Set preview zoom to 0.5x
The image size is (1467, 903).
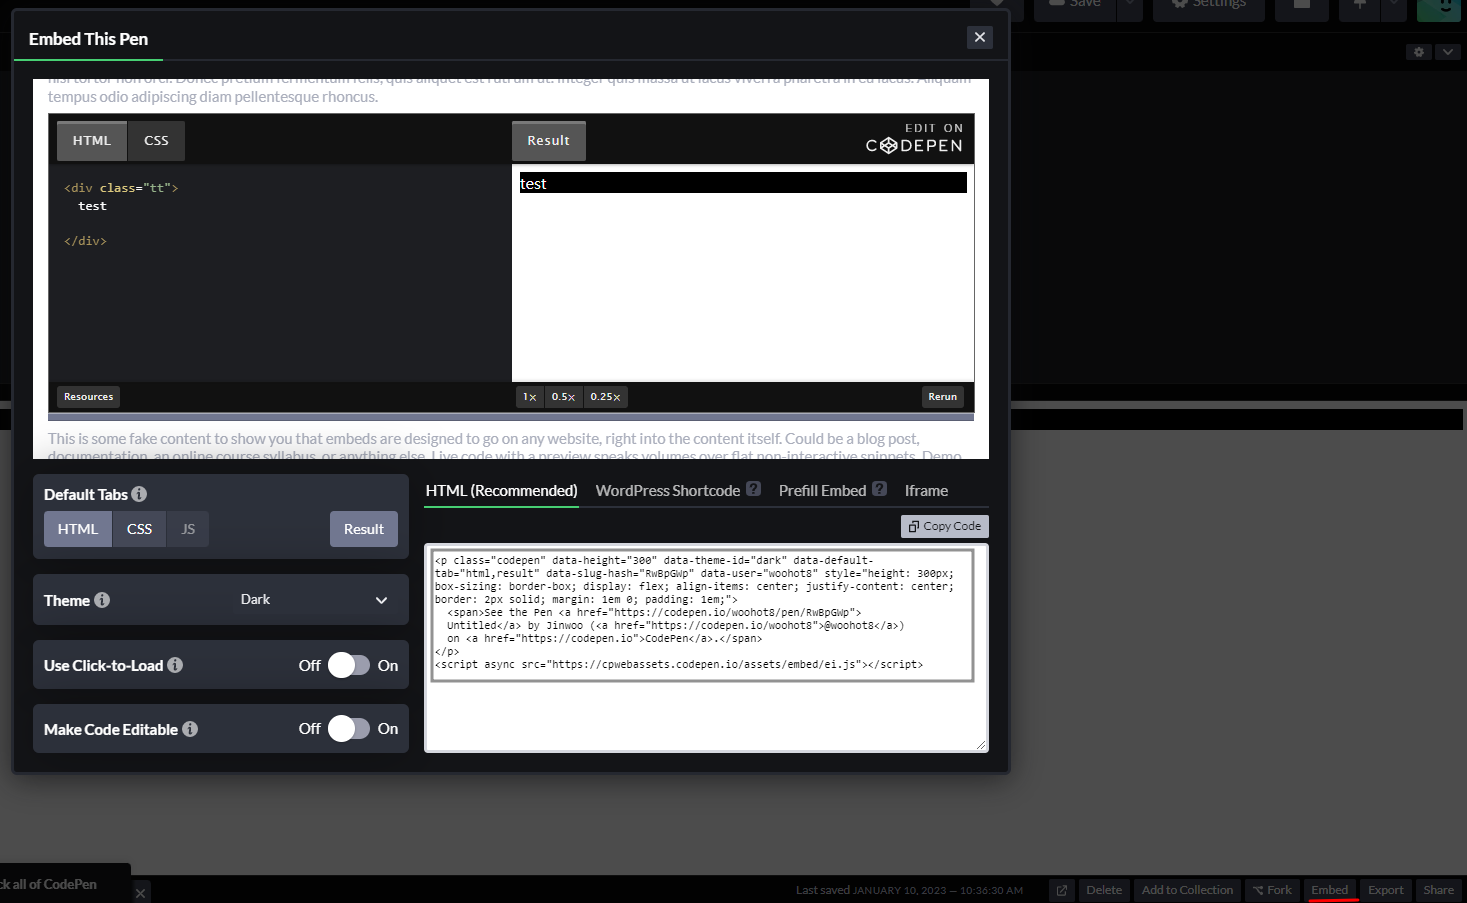pyautogui.click(x=564, y=397)
